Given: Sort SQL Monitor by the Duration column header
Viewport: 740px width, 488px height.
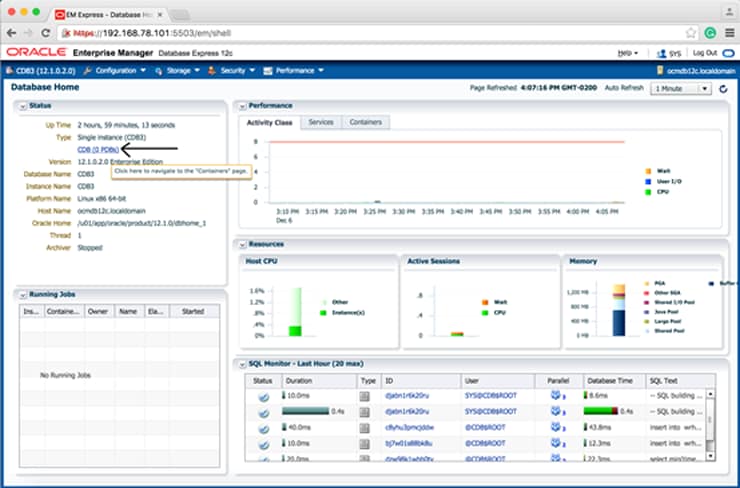Looking at the screenshot, I should pos(319,381).
